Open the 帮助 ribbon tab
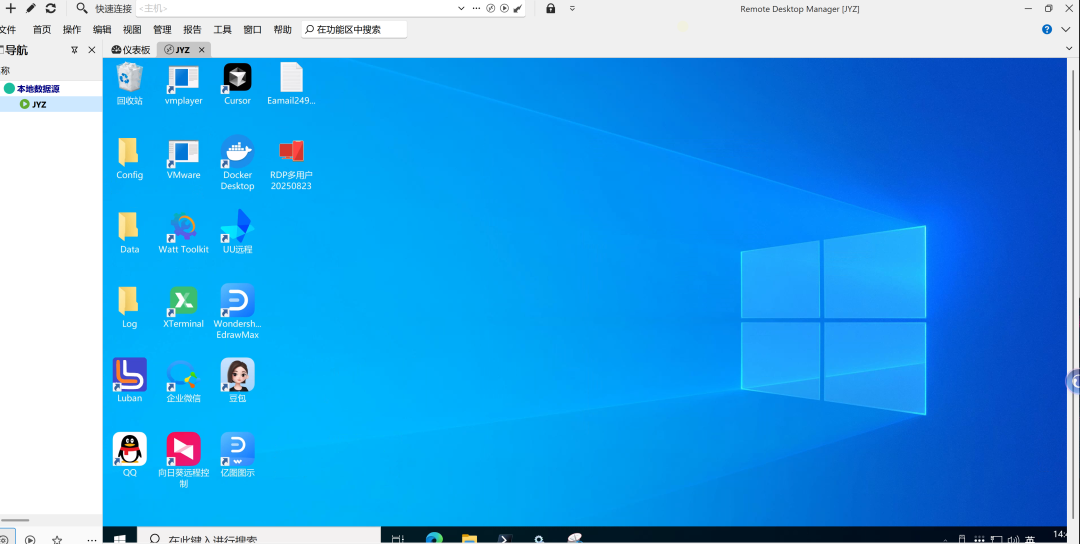The width and height of the screenshot is (1080, 544). [282, 30]
